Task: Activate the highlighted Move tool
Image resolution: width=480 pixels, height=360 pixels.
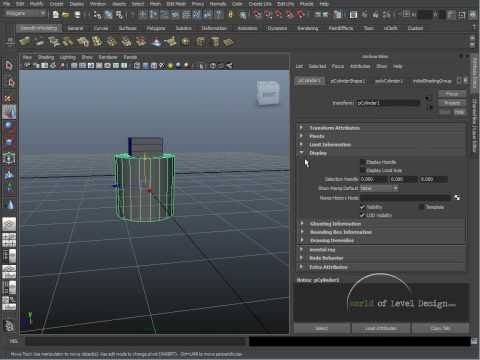Action: click(x=9, y=112)
